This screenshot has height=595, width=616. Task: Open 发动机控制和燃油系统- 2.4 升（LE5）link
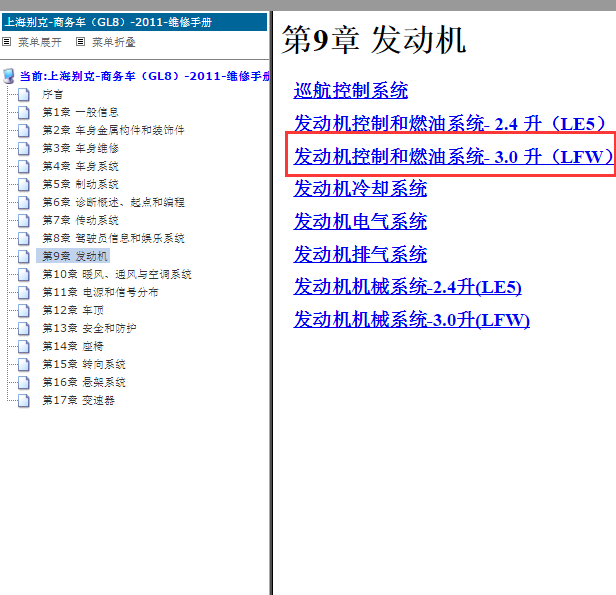451,124
